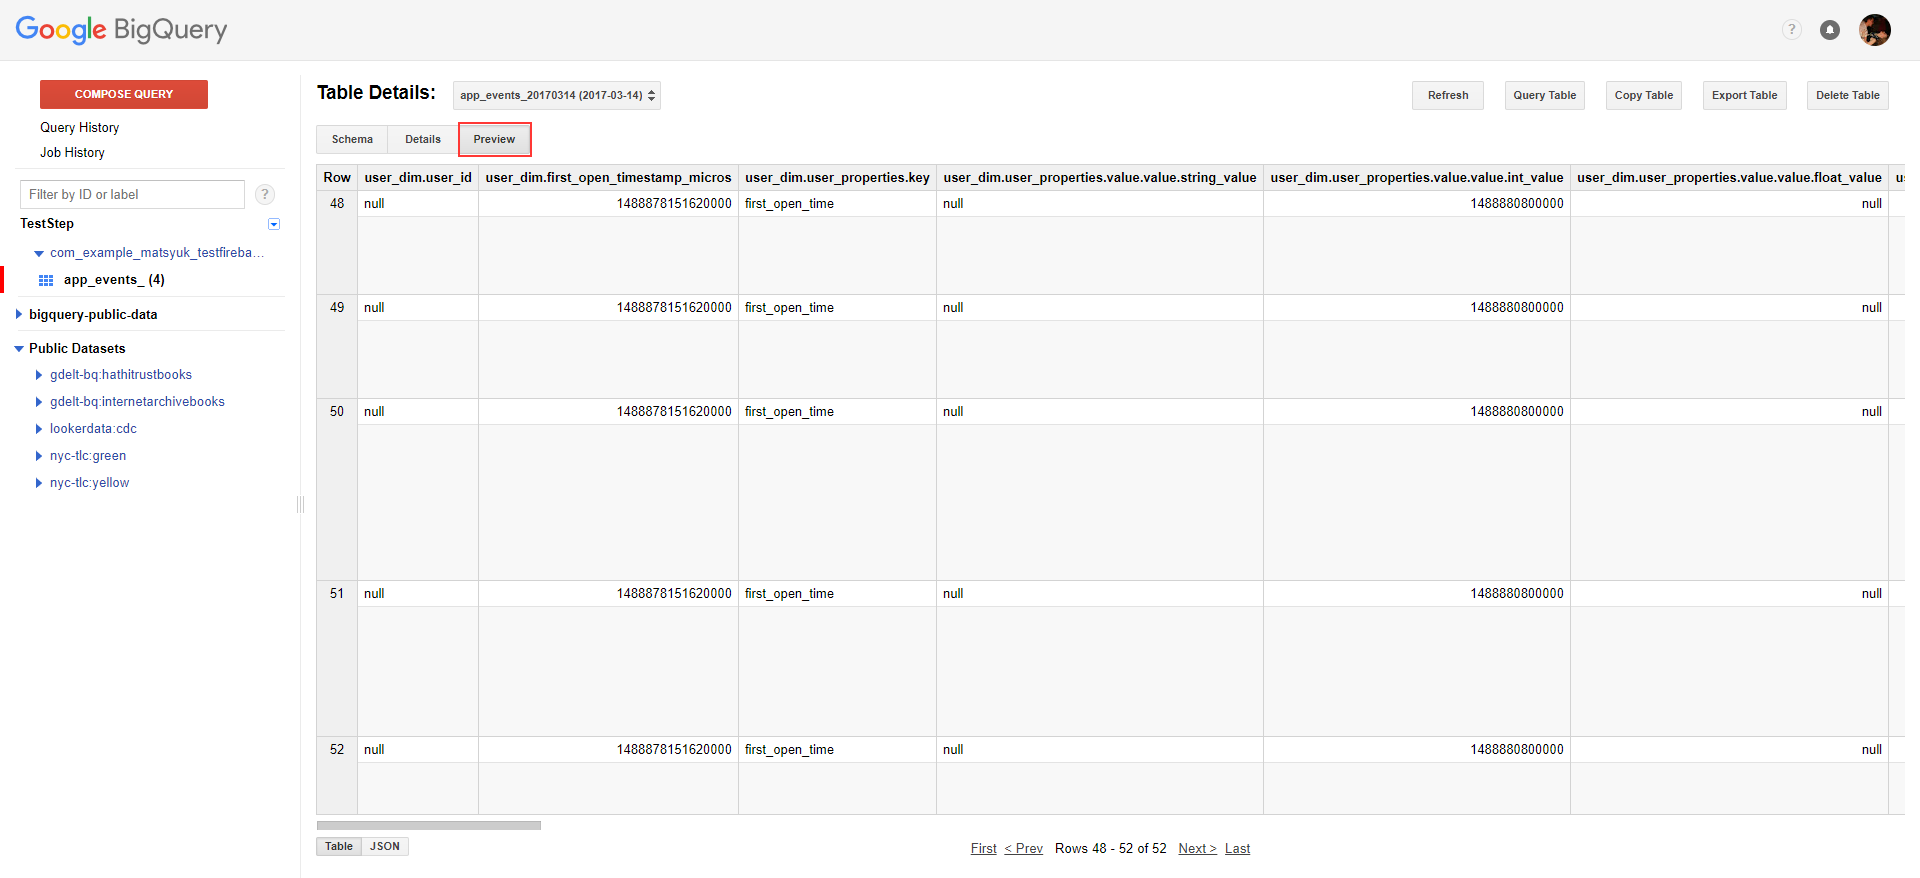
Task: Open the help question mark icon in header
Action: [1791, 30]
